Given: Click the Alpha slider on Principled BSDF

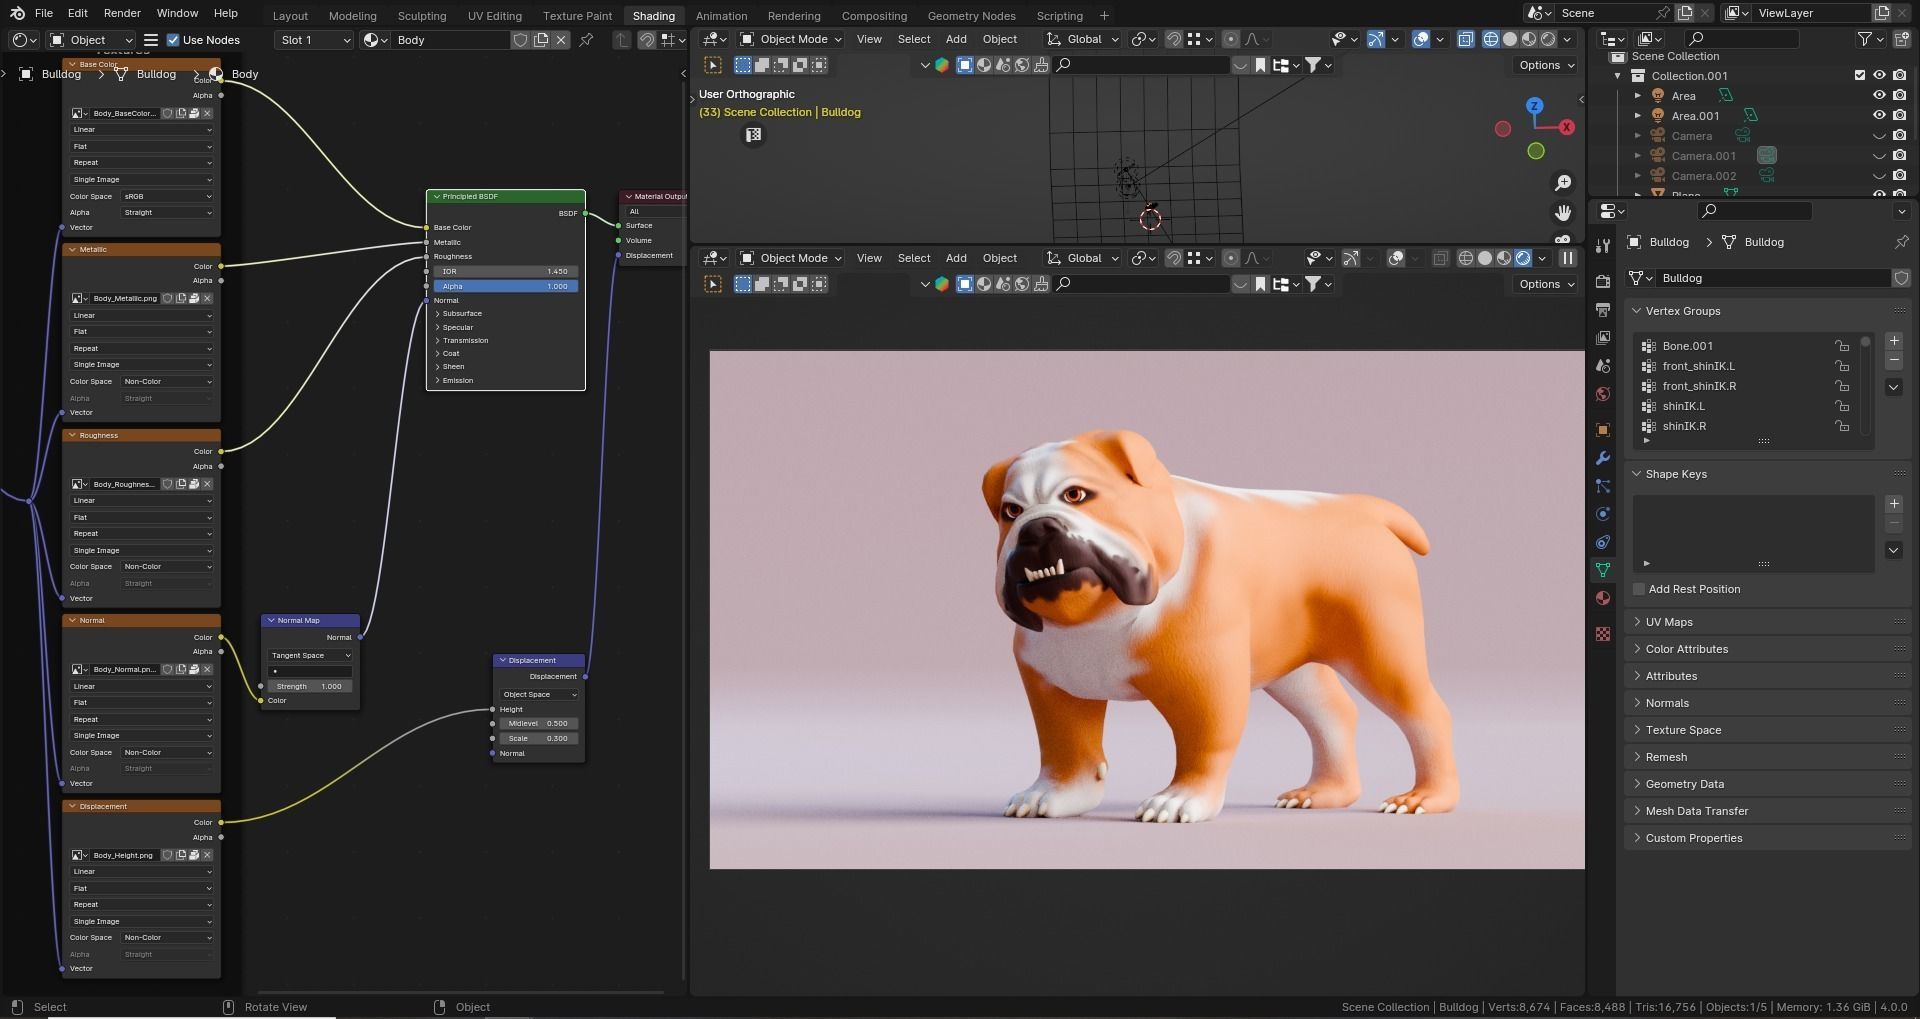Looking at the screenshot, I should click(506, 286).
